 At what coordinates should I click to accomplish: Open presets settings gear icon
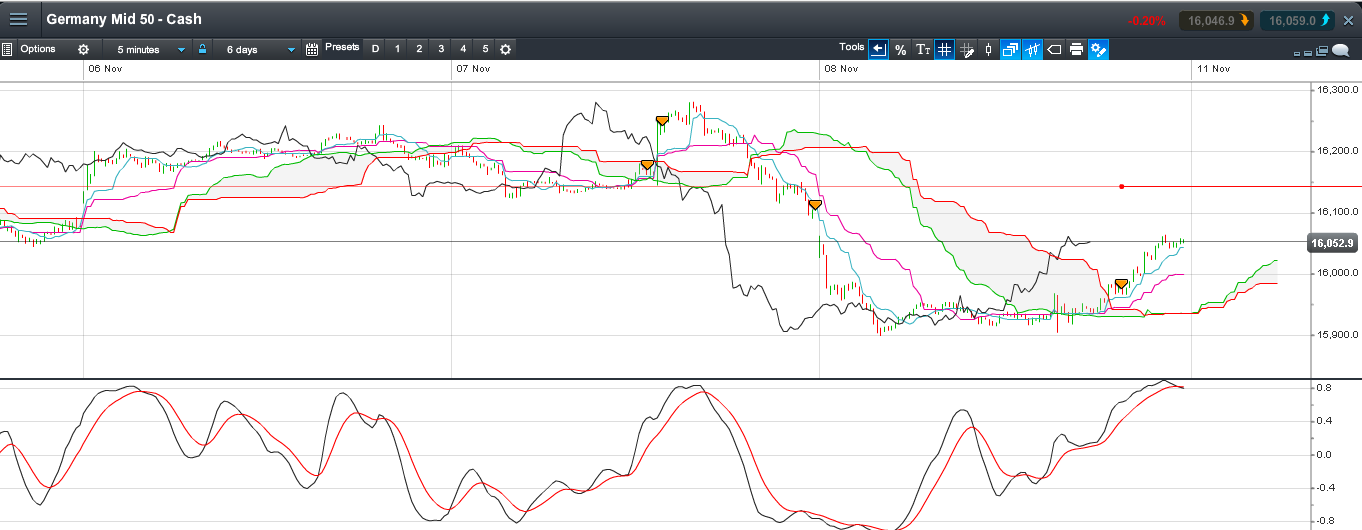coord(505,49)
